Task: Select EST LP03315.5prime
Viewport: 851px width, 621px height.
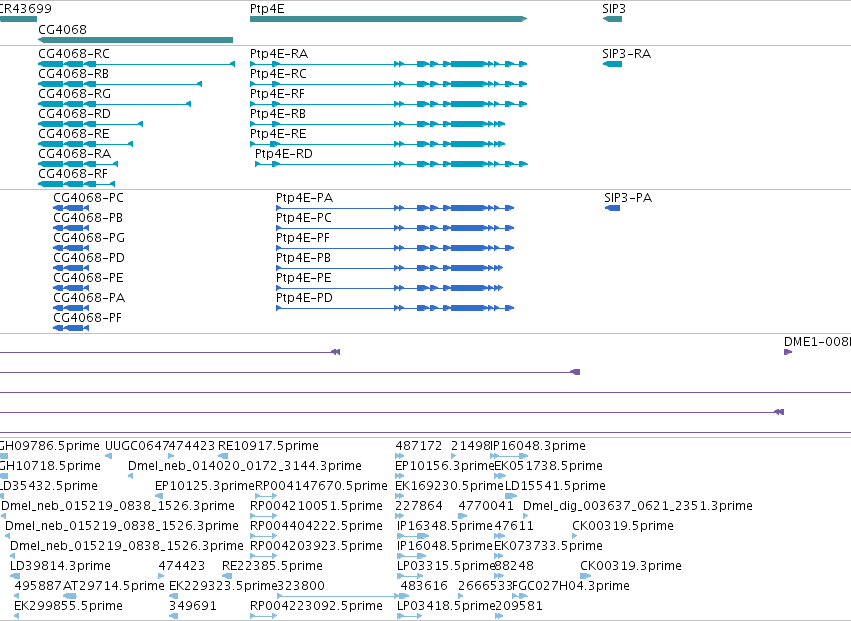Action: [447, 566]
